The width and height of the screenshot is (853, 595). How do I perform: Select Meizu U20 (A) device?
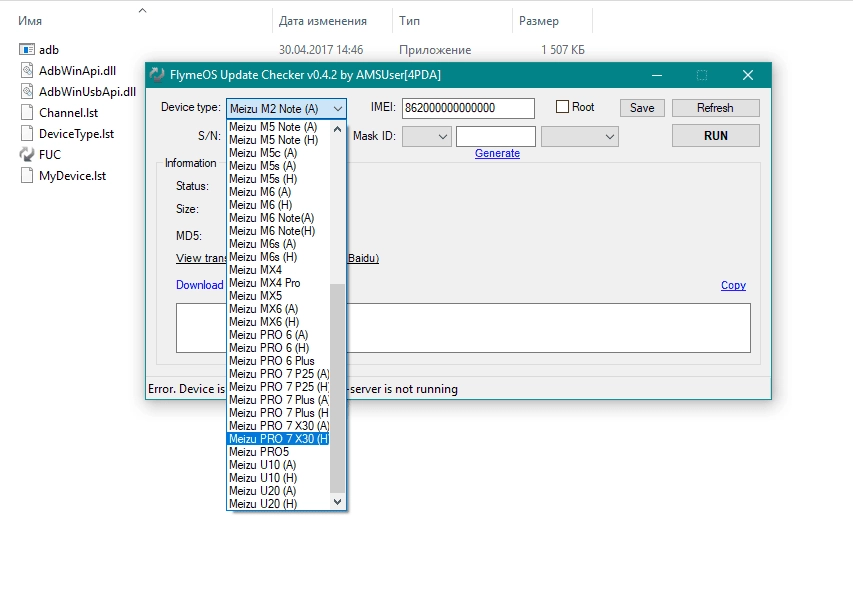pyautogui.click(x=278, y=491)
